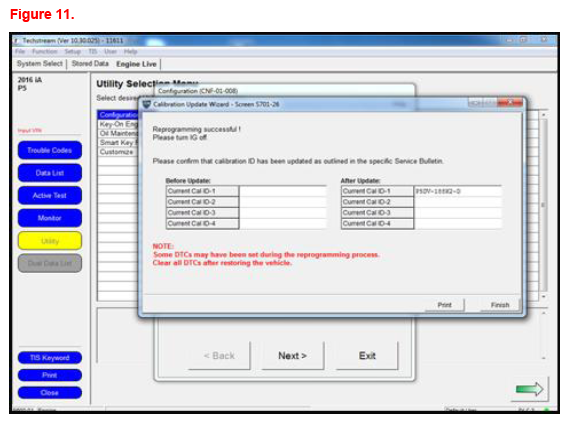Click Print in the wizard dialog
Screen dimensions: 569x423
[445, 305]
